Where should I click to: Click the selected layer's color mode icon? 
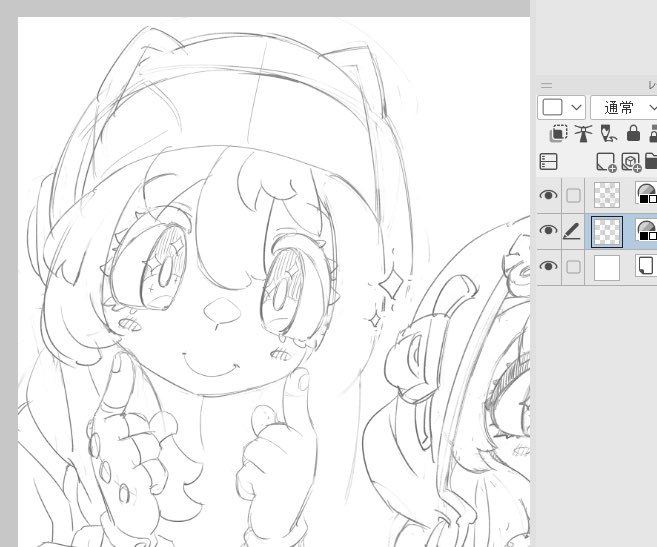click(646, 230)
